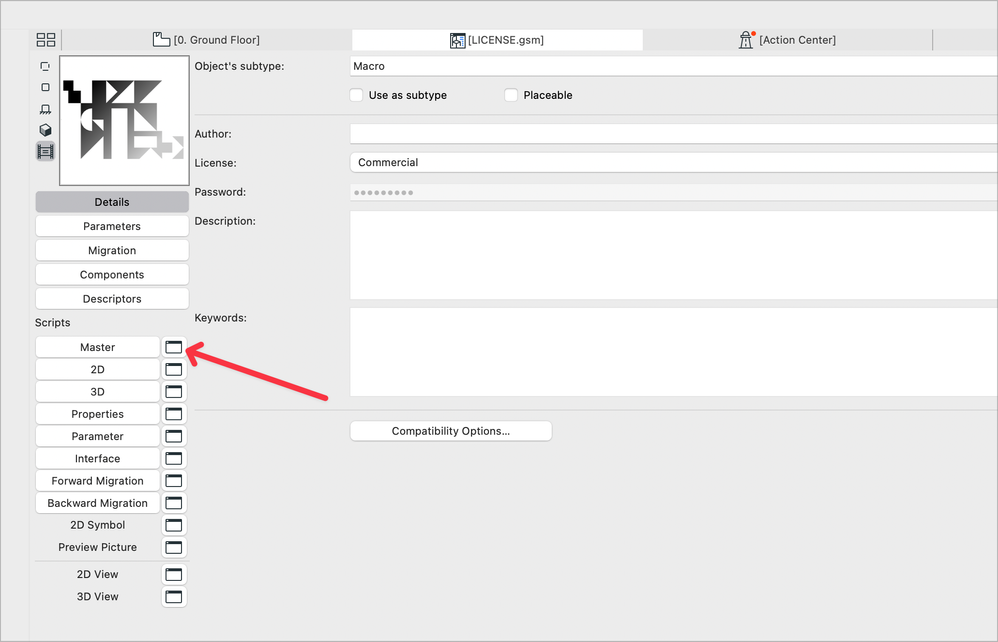This screenshot has height=642, width=998.
Task: Open the License dropdown showing Commercial
Action: click(673, 163)
